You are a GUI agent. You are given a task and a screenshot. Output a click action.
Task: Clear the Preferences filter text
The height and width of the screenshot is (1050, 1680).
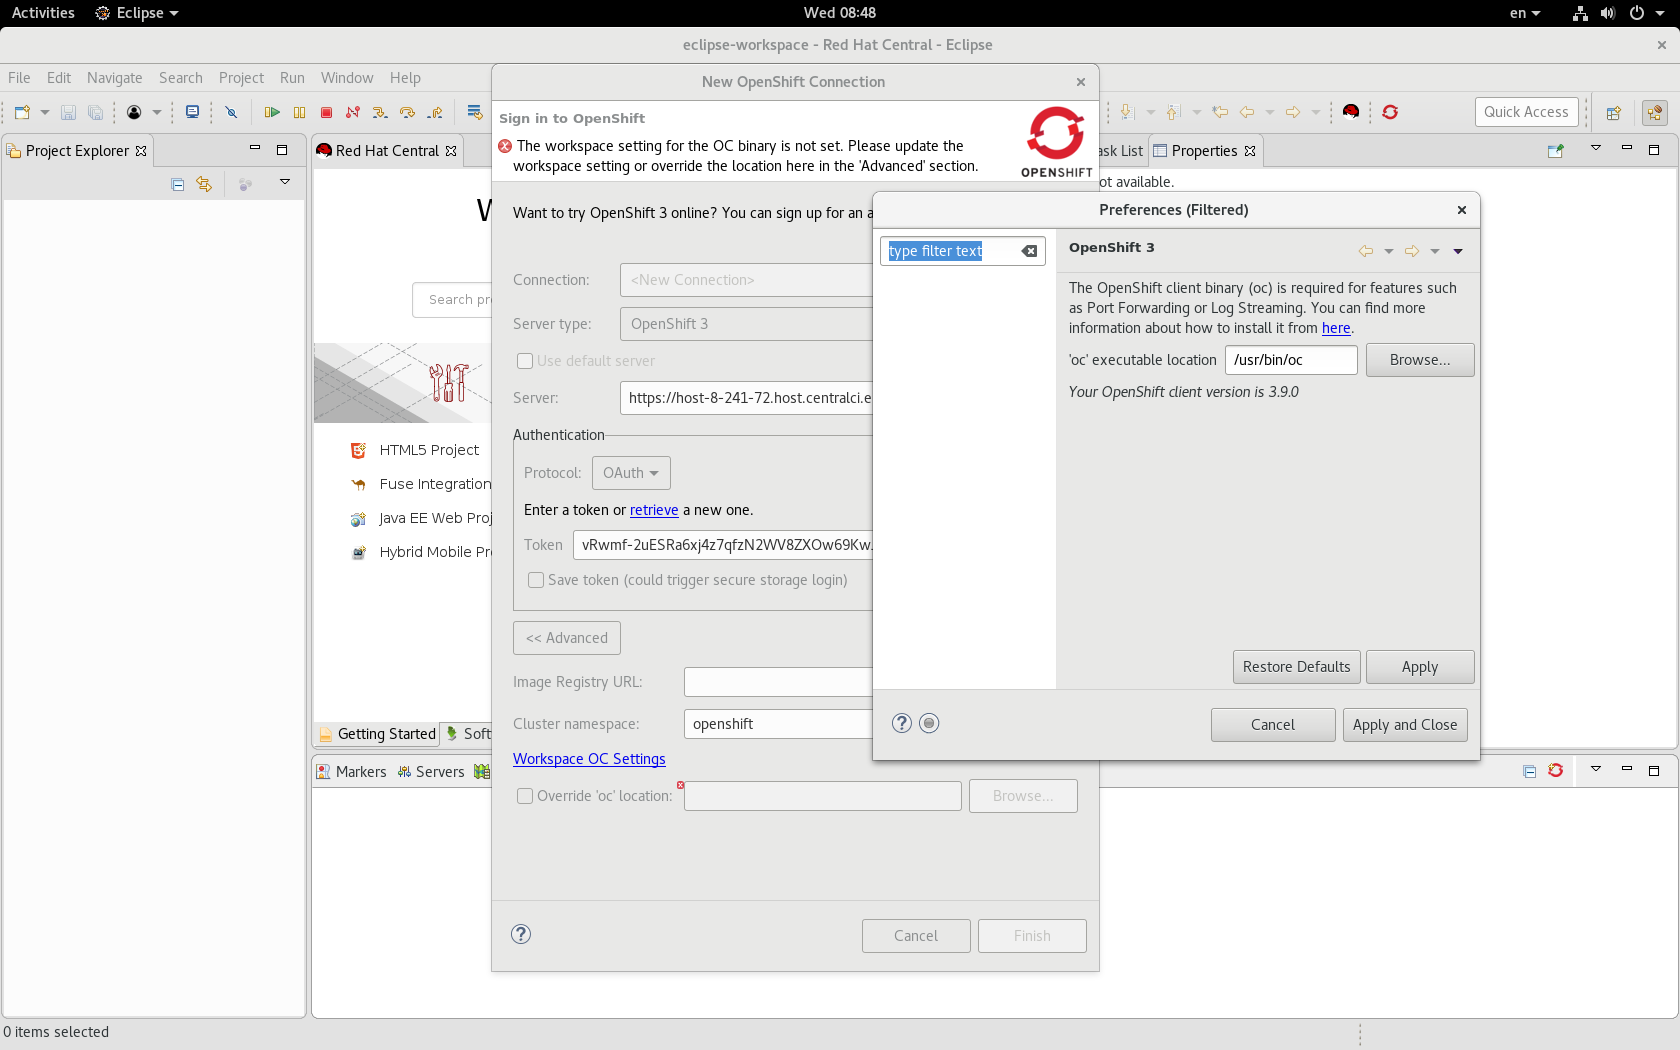click(x=1029, y=251)
